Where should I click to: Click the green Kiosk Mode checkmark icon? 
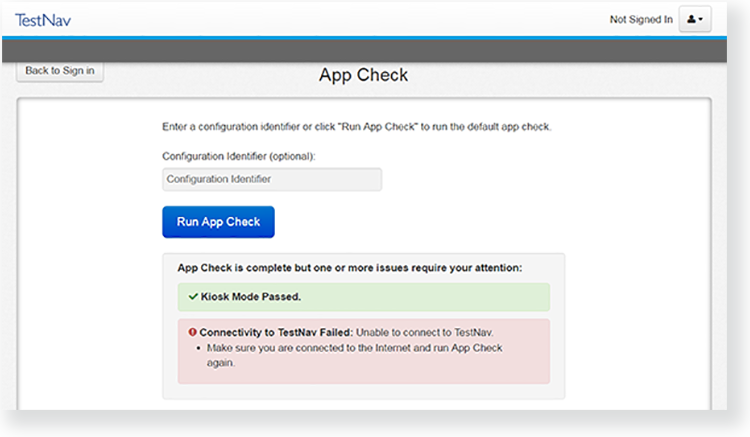(192, 297)
